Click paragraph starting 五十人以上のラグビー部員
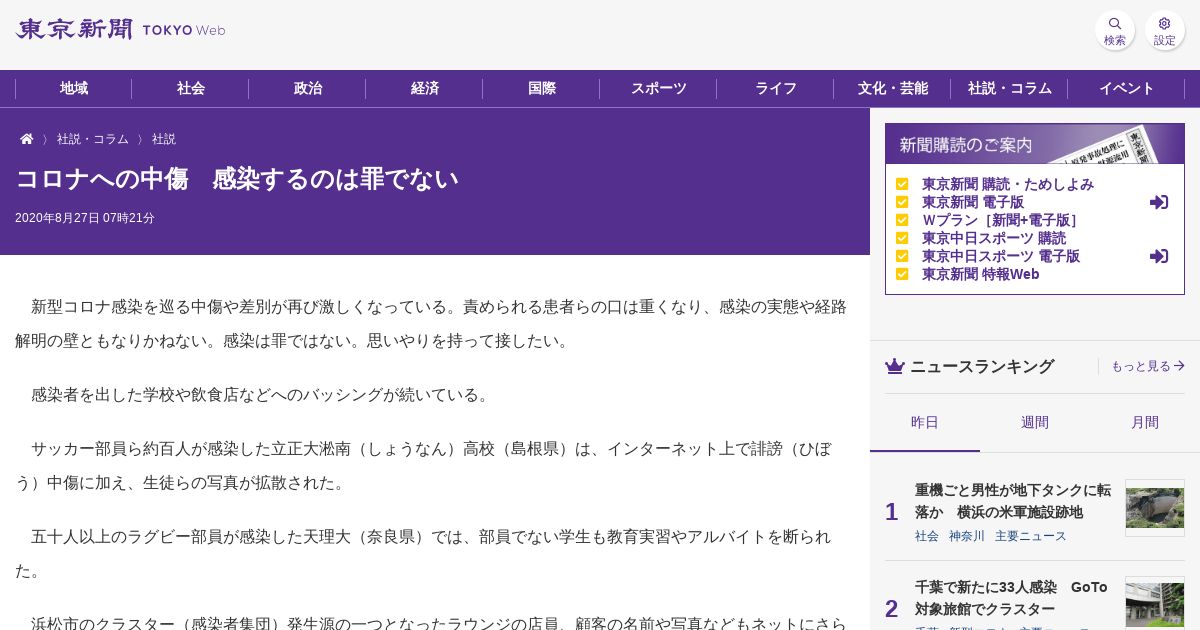This screenshot has height=630, width=1200. (x=423, y=554)
